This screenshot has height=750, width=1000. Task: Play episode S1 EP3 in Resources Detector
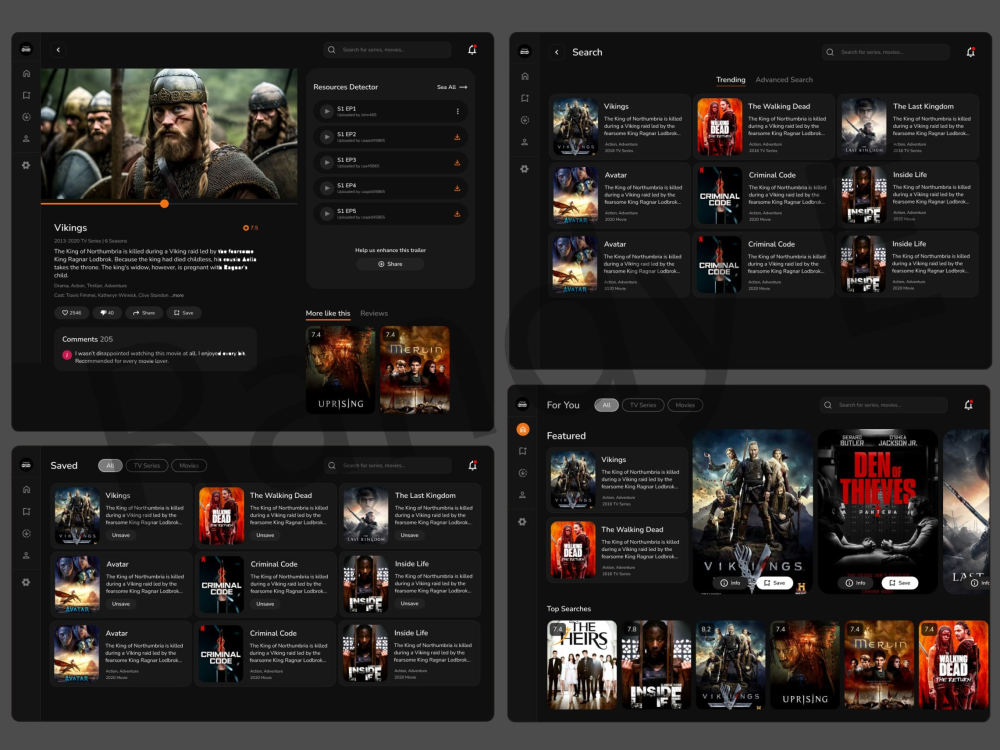point(327,163)
